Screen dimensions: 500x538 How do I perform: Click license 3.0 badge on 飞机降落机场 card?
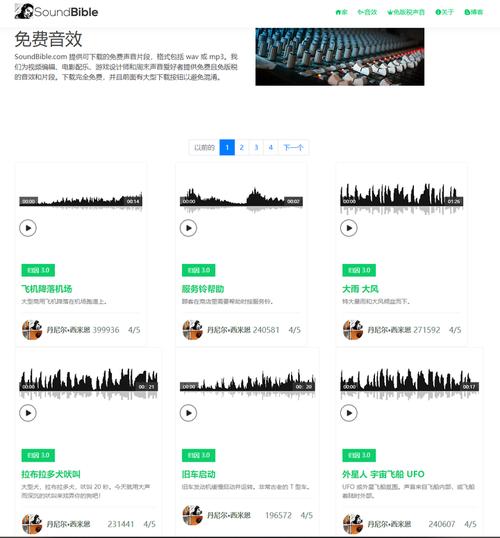click(38, 270)
